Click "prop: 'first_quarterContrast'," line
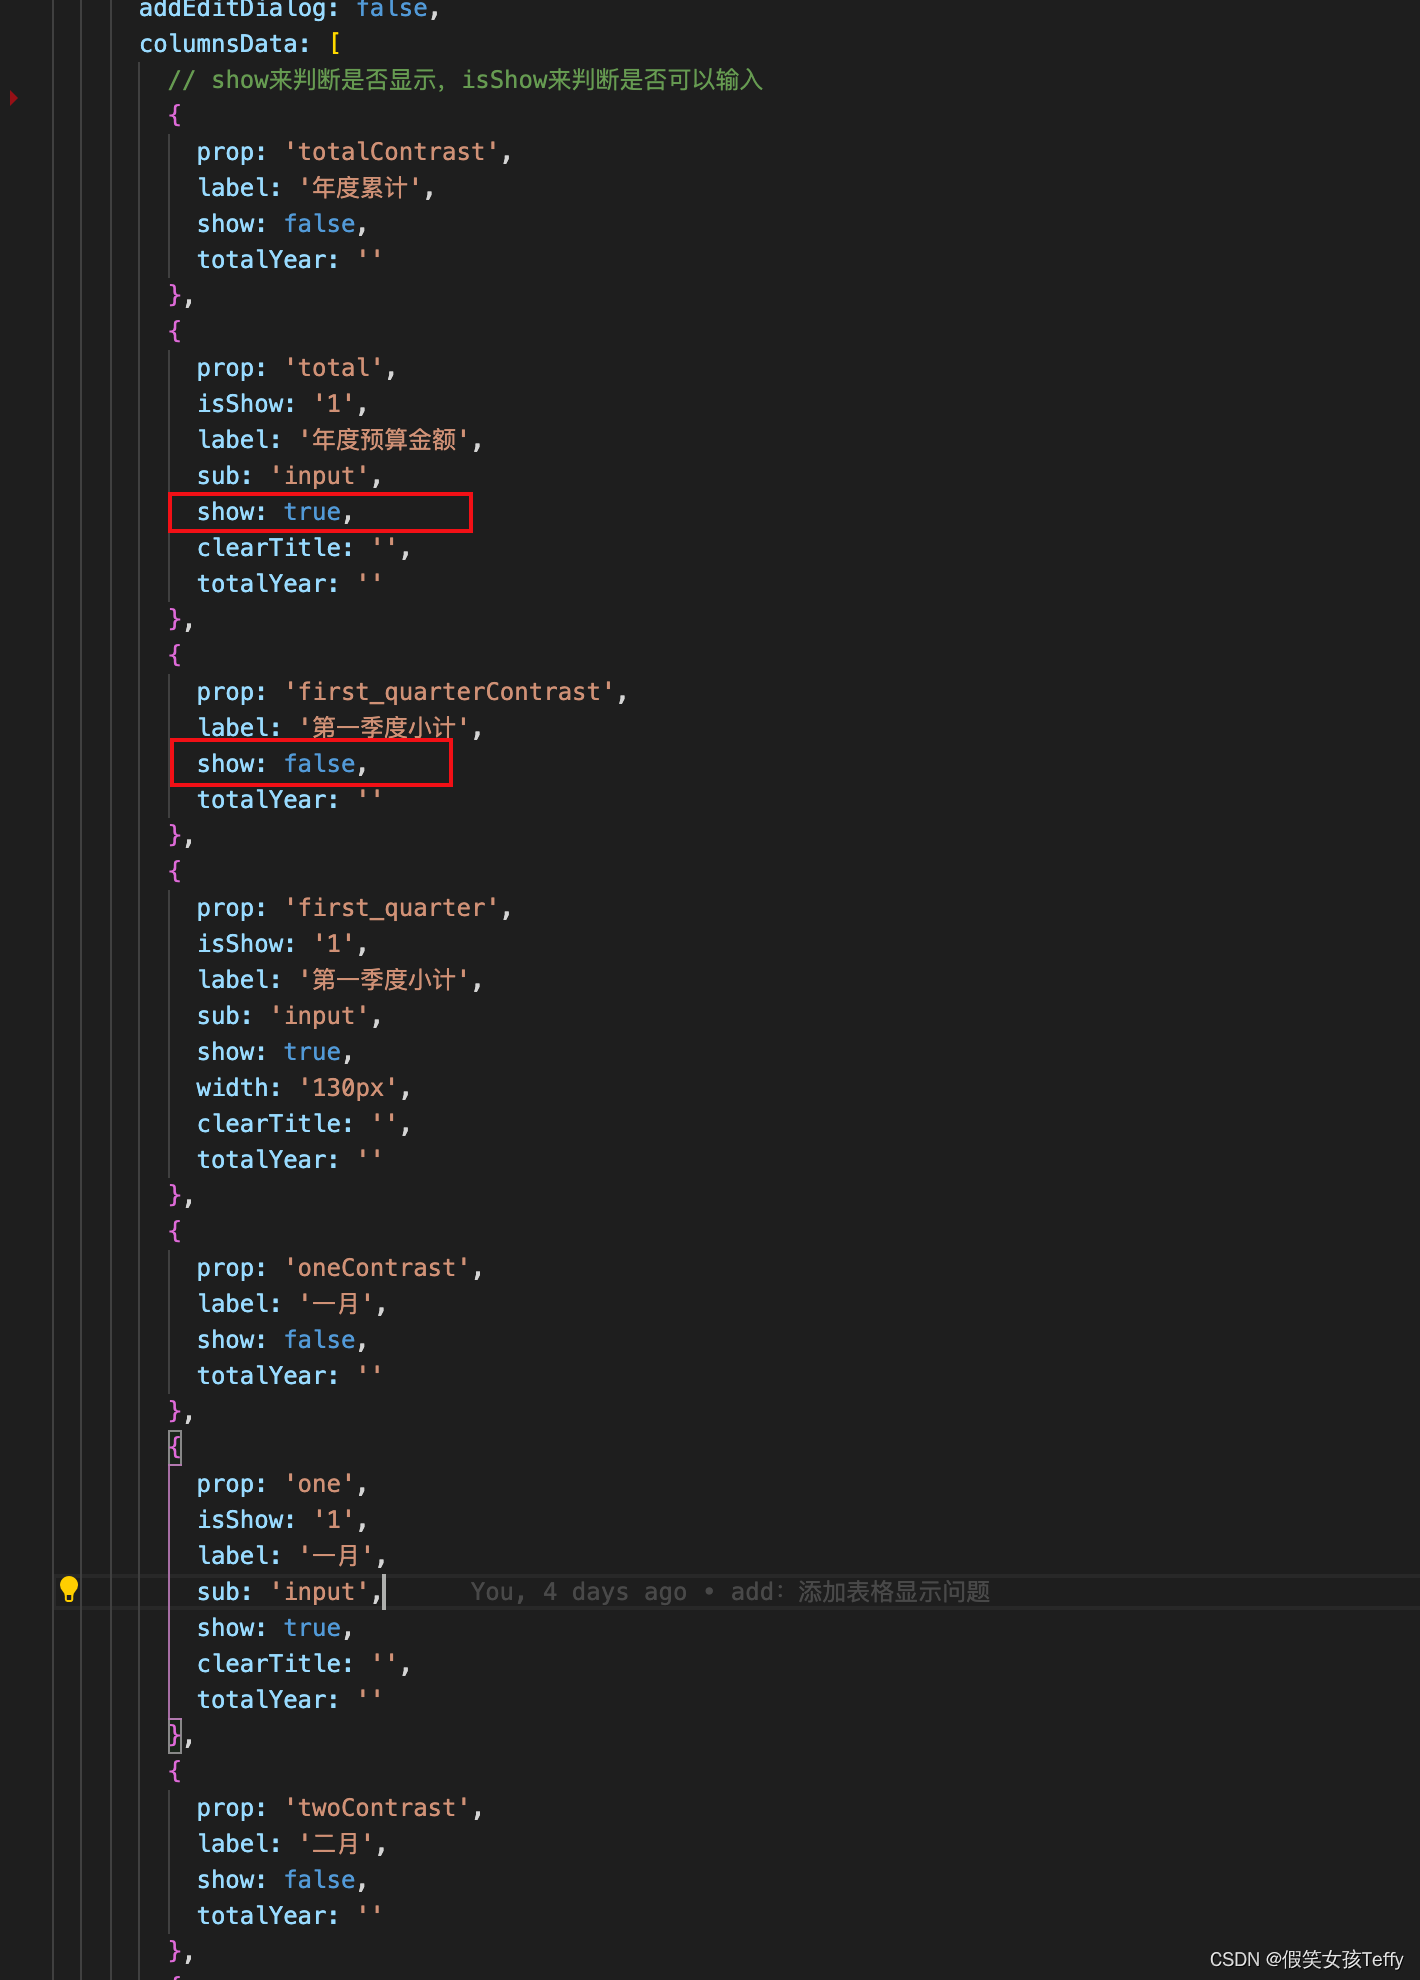The height and width of the screenshot is (1980, 1420). point(412,692)
